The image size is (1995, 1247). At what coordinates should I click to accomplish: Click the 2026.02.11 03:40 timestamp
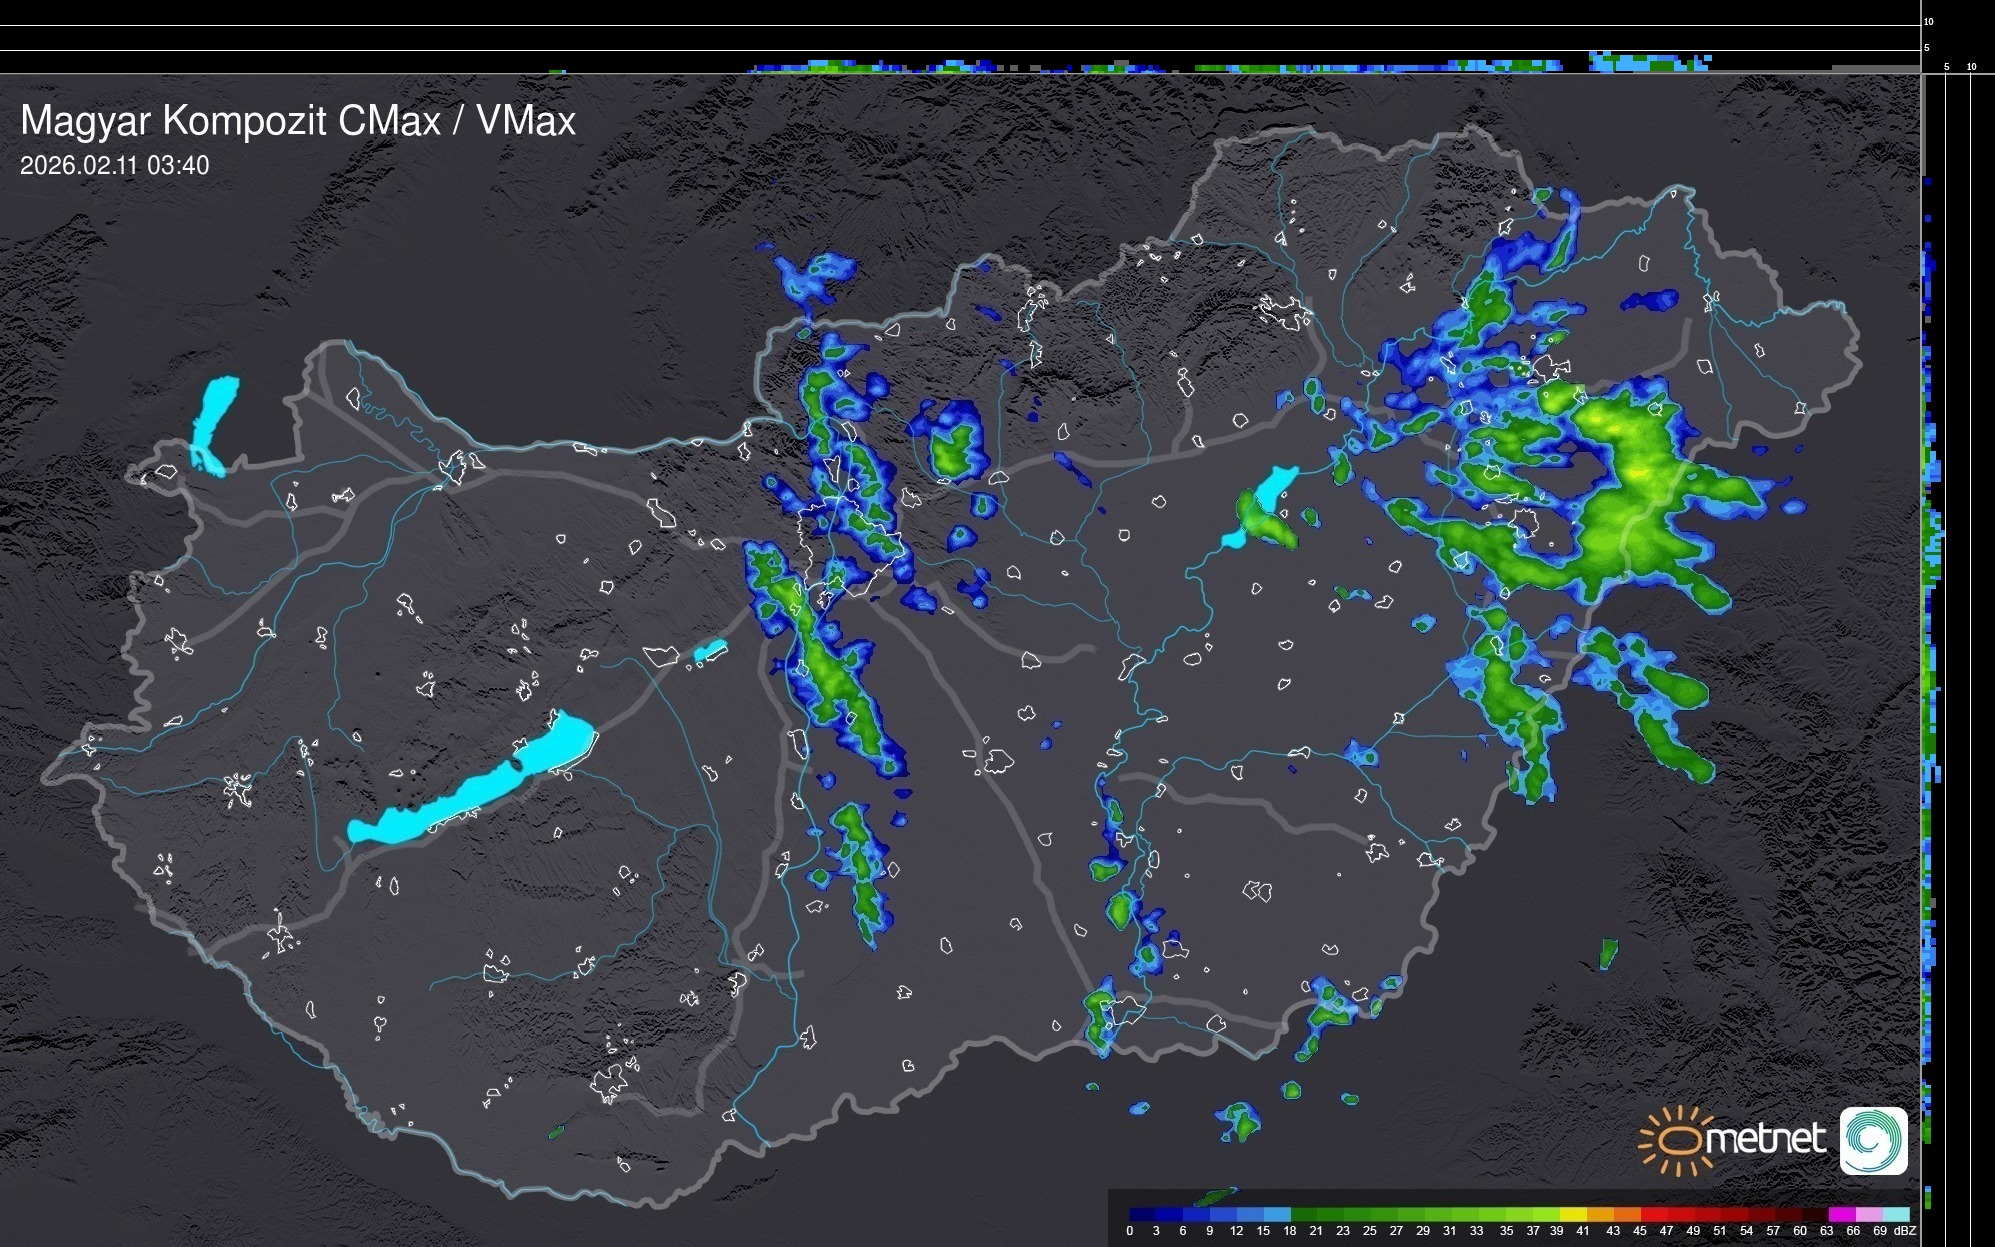pos(114,166)
